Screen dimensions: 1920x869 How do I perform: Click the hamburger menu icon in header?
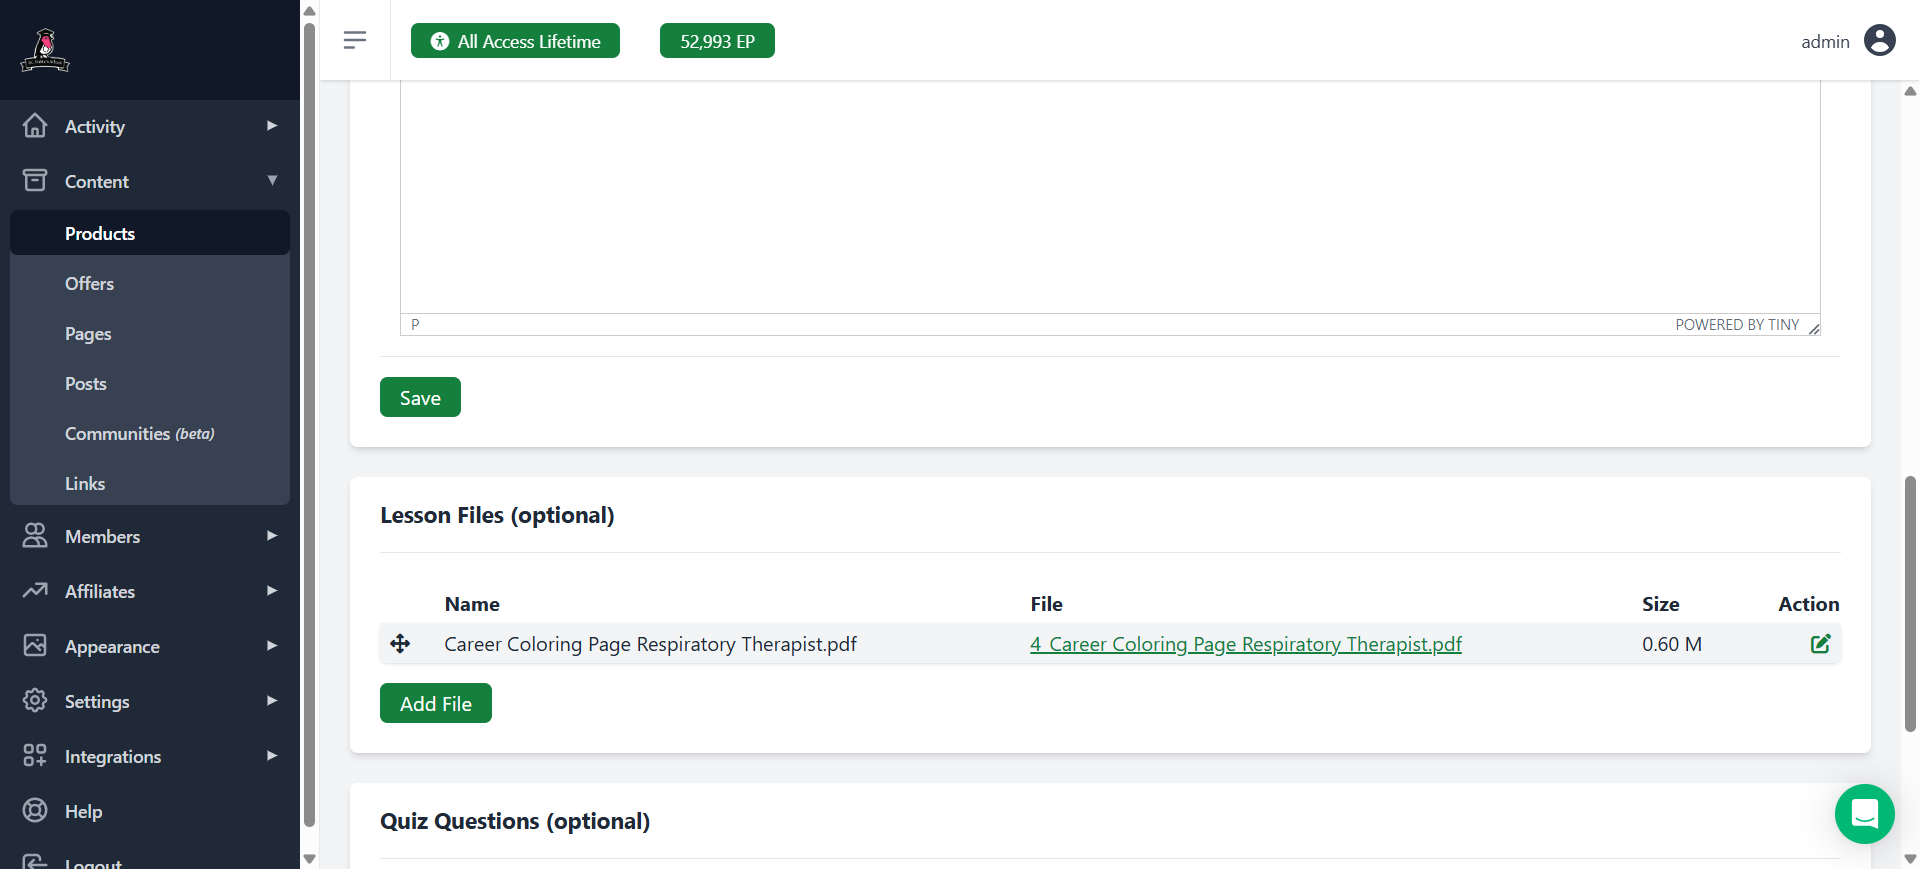tap(354, 40)
